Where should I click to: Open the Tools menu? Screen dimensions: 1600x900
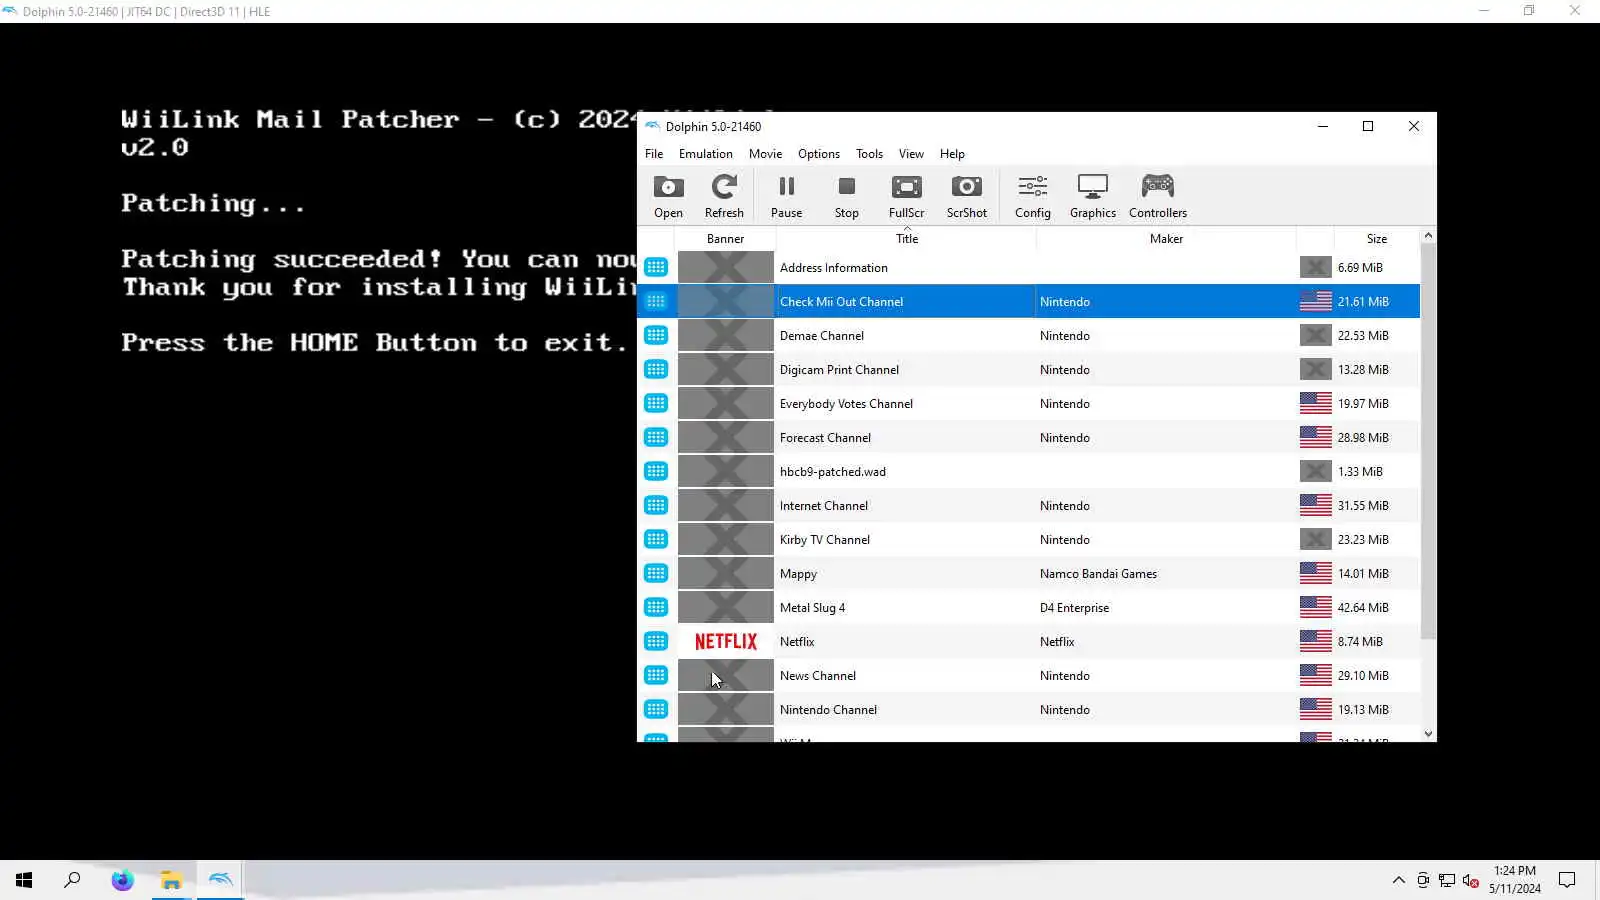pos(869,154)
